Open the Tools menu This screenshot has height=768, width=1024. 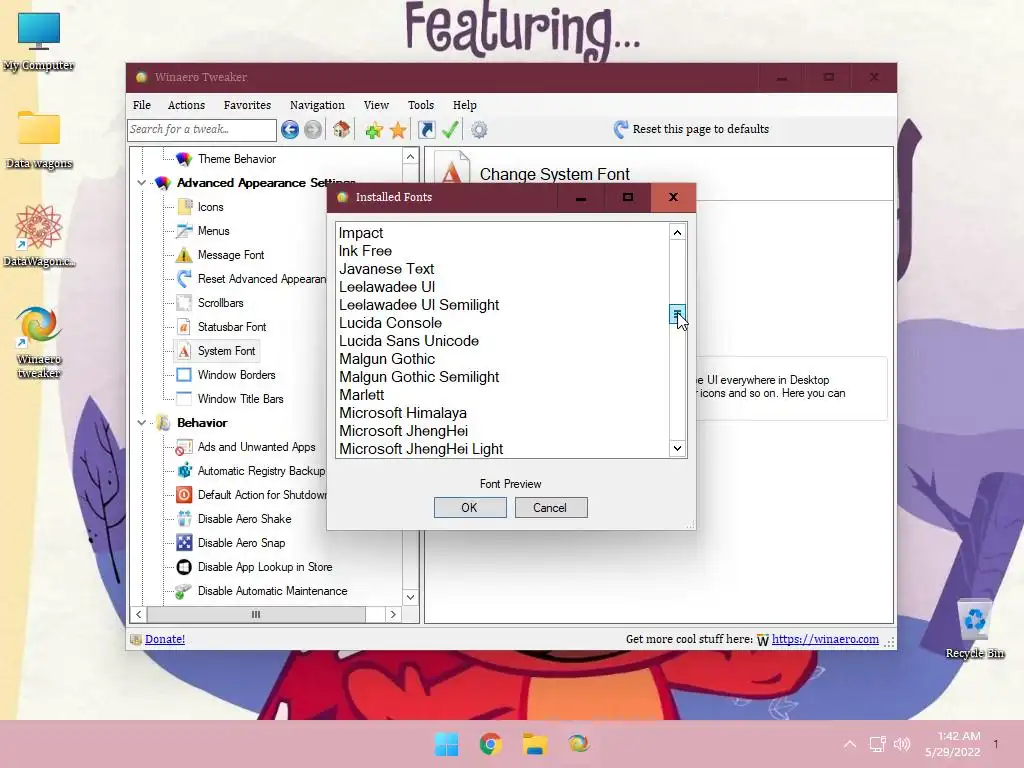click(421, 105)
